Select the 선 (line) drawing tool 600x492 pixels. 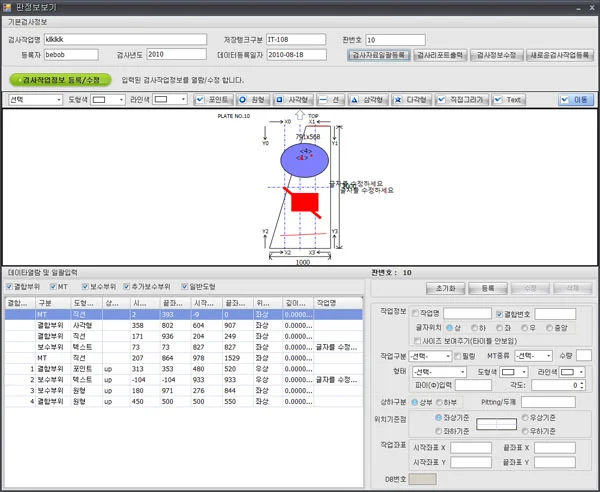pyautogui.click(x=331, y=100)
